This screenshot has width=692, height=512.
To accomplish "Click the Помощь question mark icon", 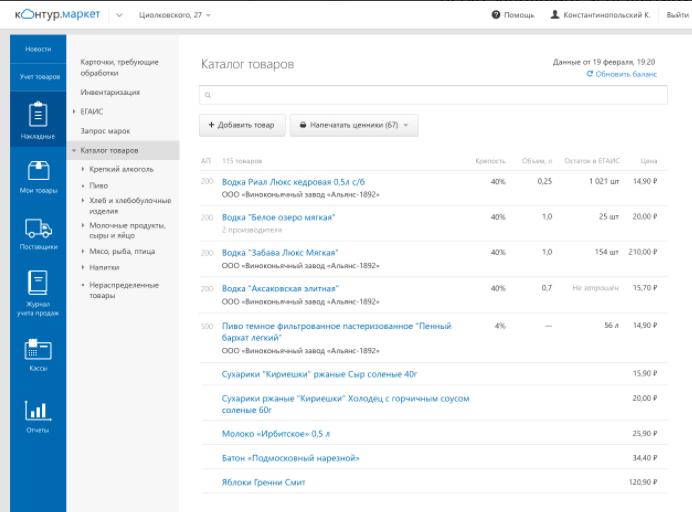I will pyautogui.click(x=497, y=15).
